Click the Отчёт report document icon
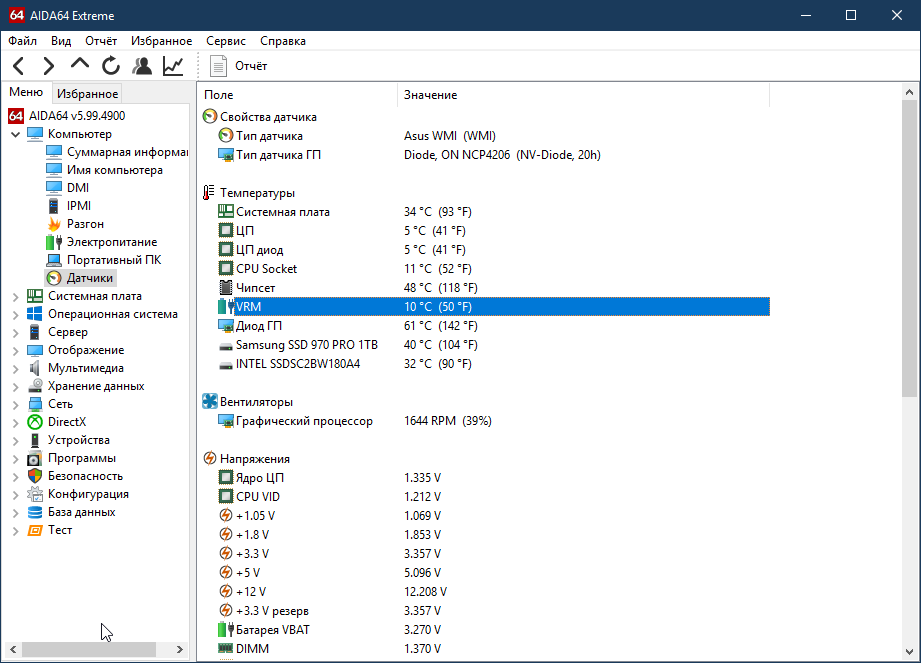 219,66
